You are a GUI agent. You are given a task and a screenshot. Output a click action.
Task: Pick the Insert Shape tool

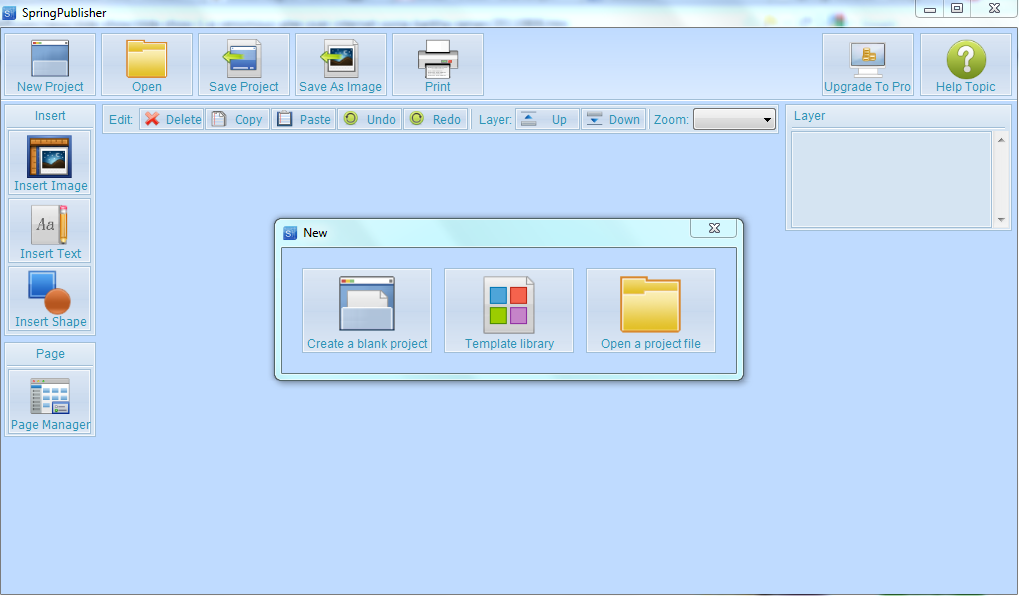click(50, 299)
